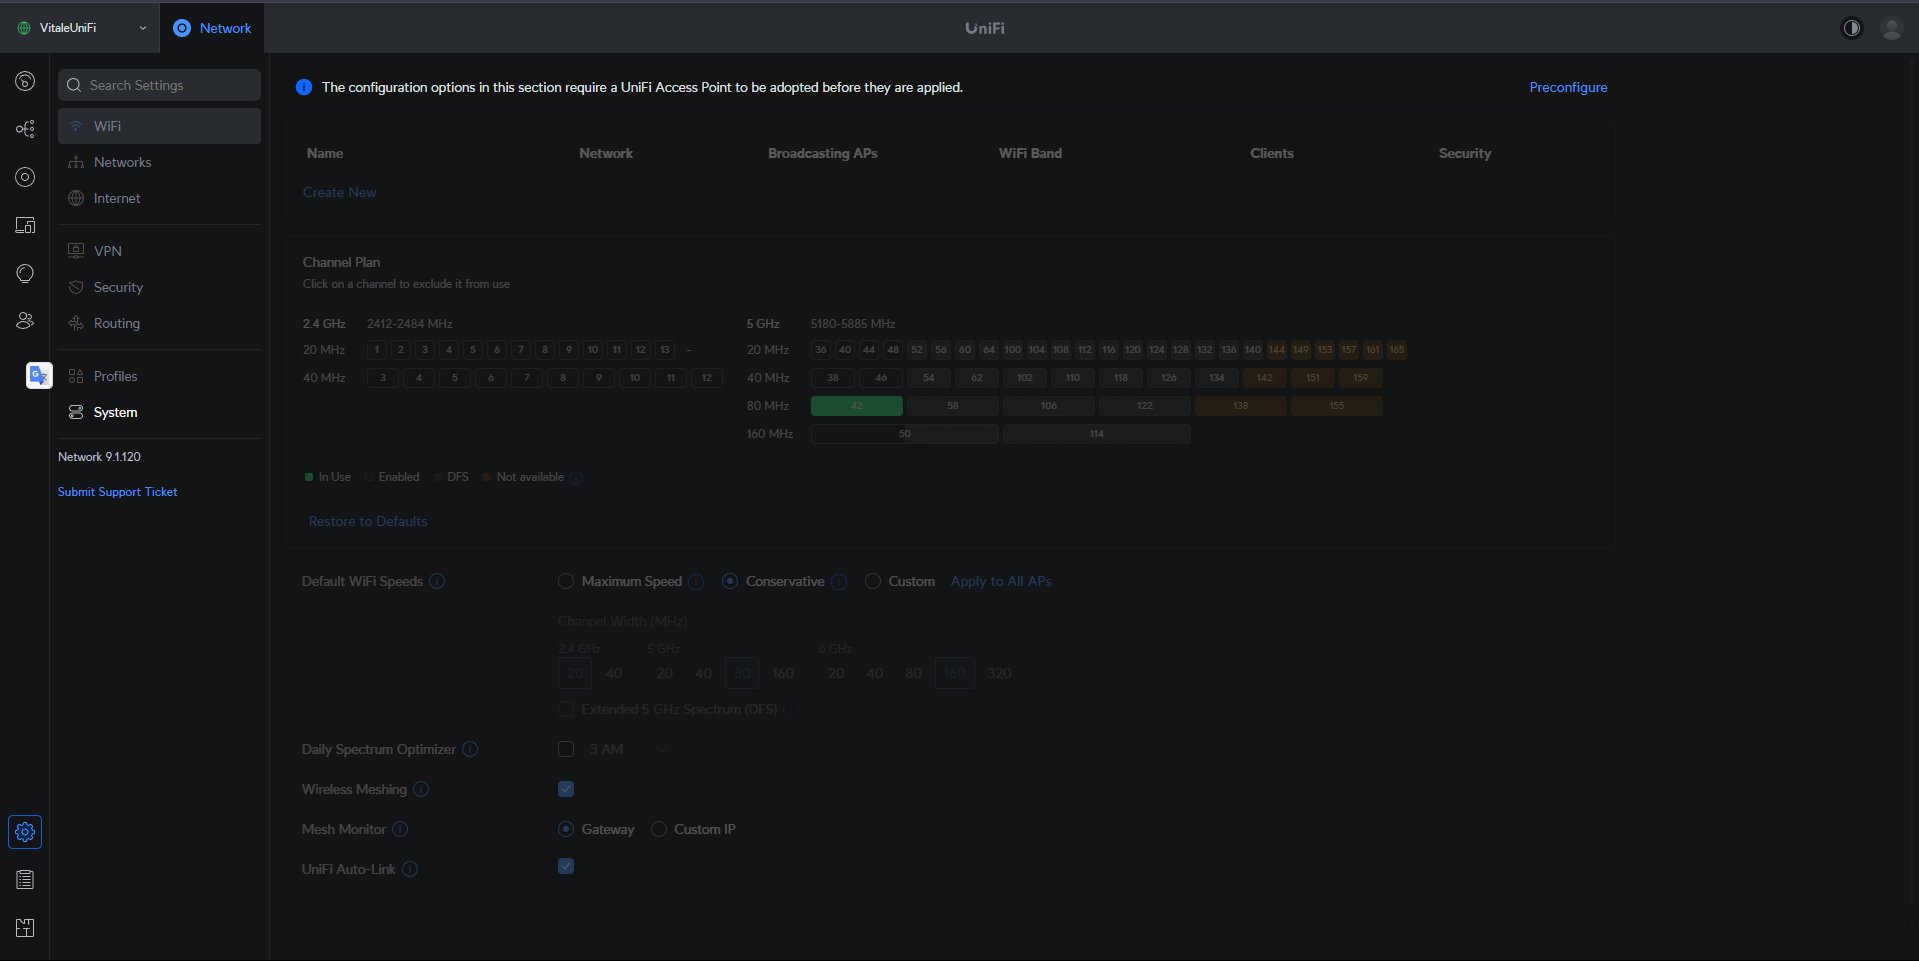Open the users/people icon in left rail

(x=25, y=321)
